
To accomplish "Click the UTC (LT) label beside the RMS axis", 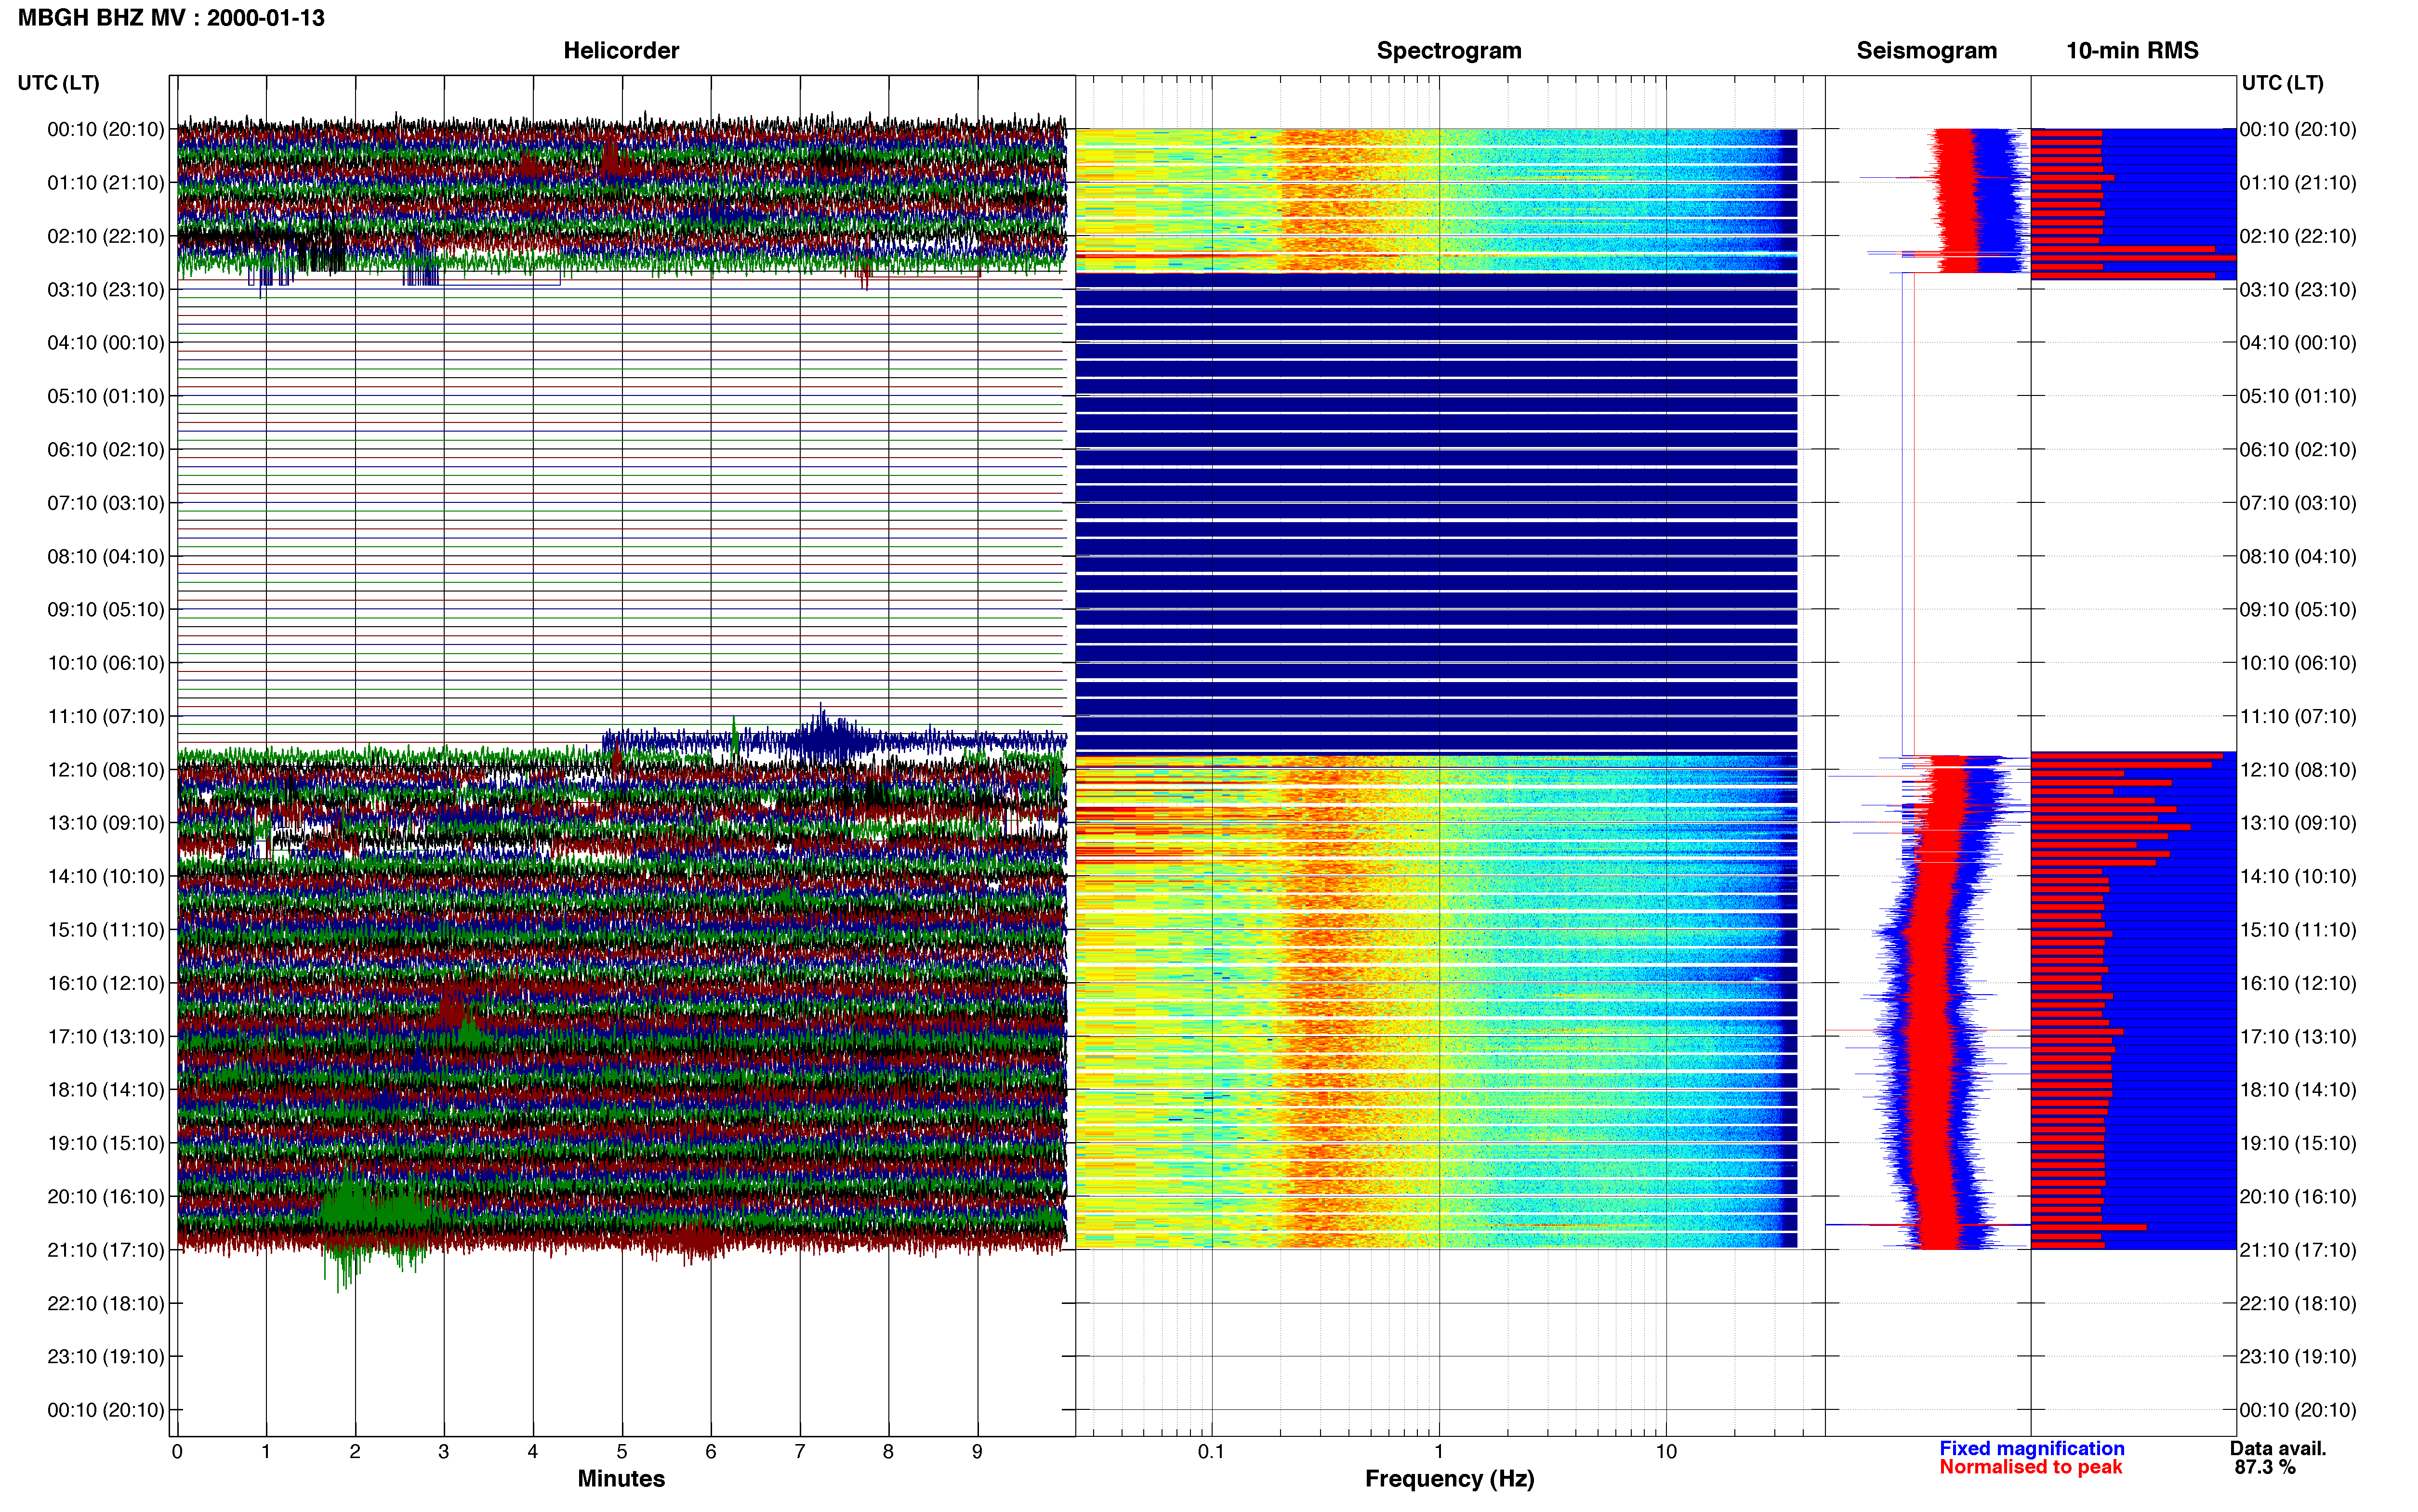I will point(2282,83).
